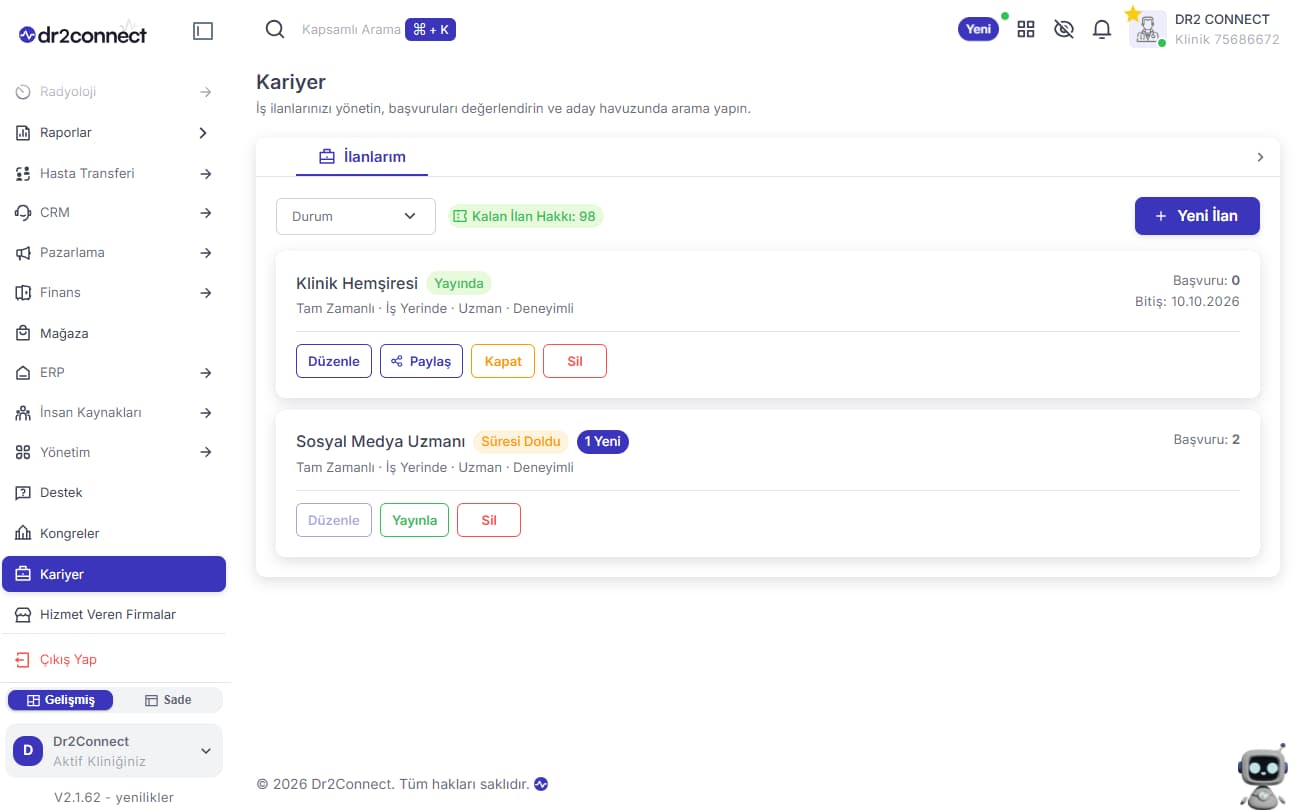Viewport: 1300px width, 810px height.
Task: Click the Yeni badge in header
Action: pyautogui.click(x=978, y=29)
